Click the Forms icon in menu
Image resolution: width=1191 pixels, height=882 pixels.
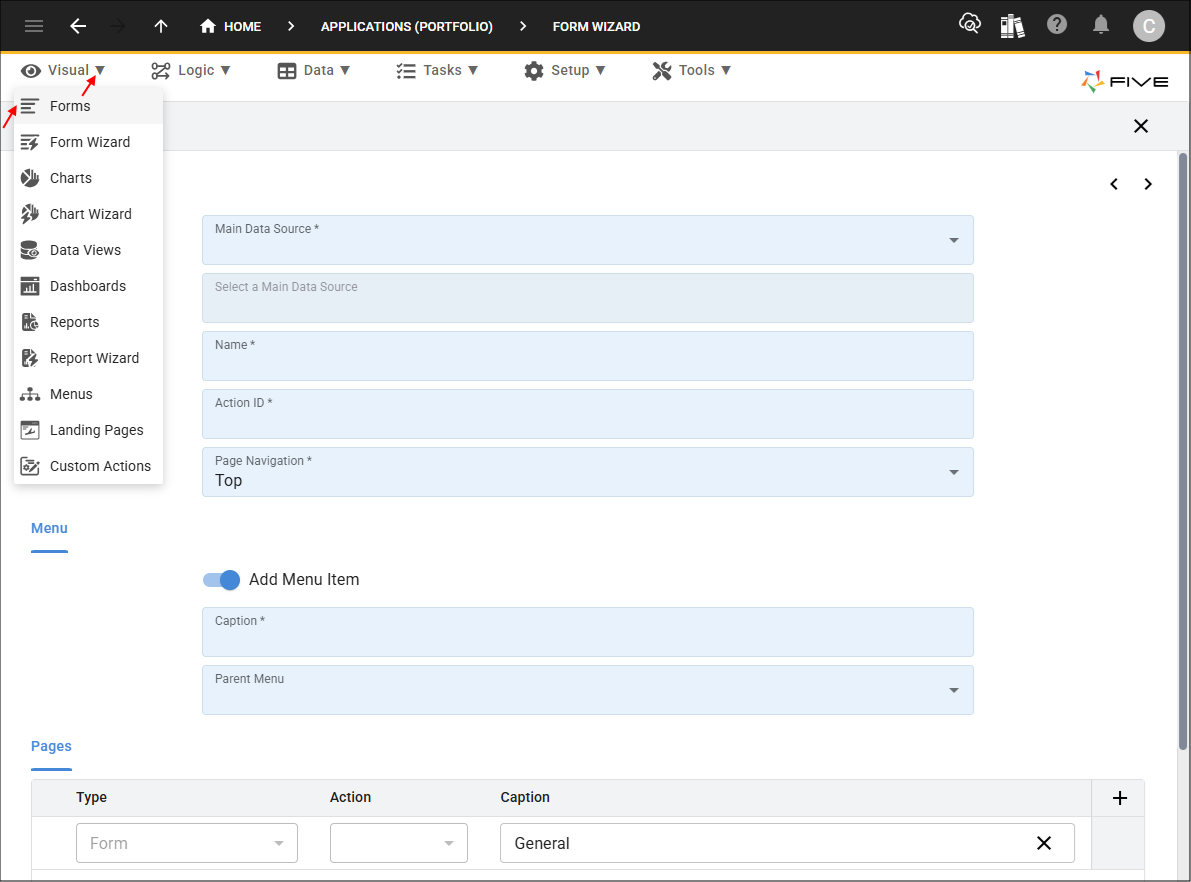(x=30, y=106)
